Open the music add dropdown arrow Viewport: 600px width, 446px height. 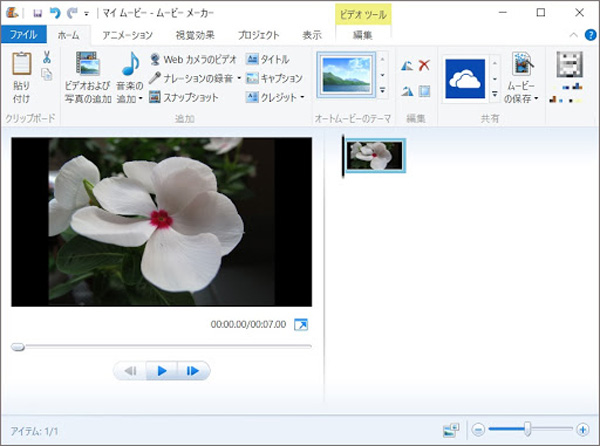coord(140,99)
